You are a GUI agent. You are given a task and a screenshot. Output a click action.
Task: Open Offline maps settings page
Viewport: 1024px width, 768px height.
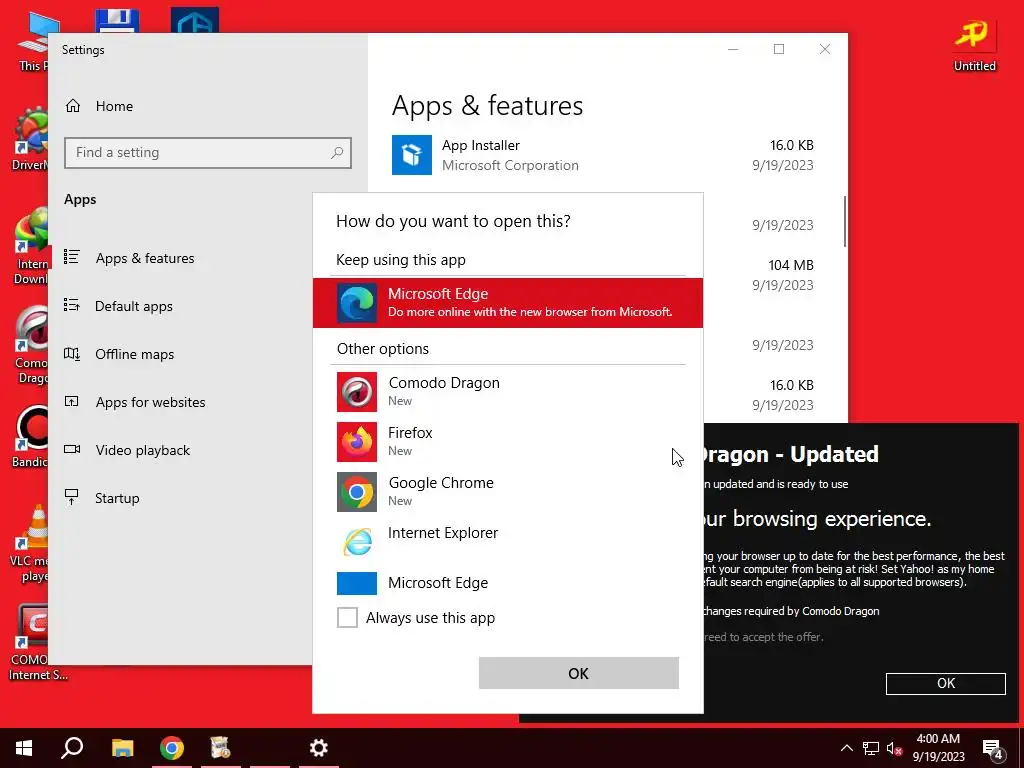tap(135, 354)
